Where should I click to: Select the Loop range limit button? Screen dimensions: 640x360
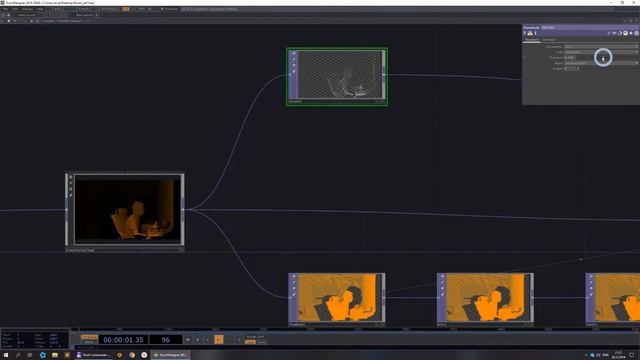point(250,342)
